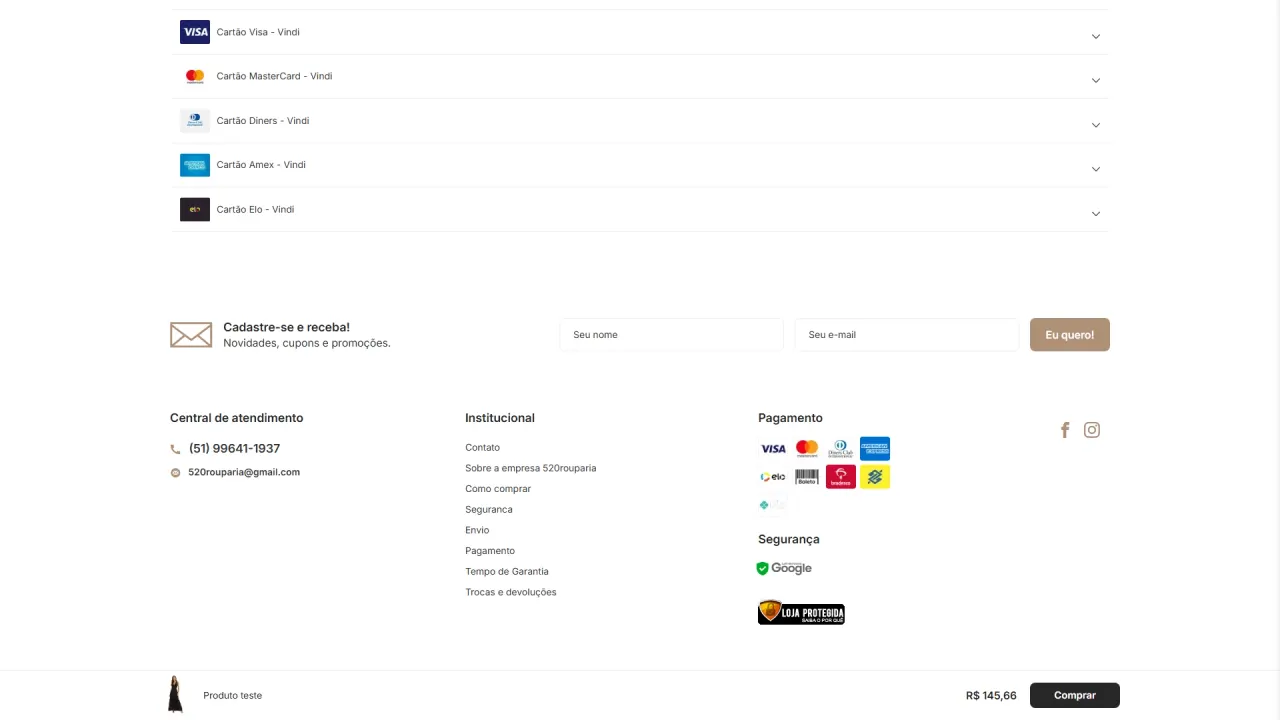Open the Tempo de Garantia link

507,572
